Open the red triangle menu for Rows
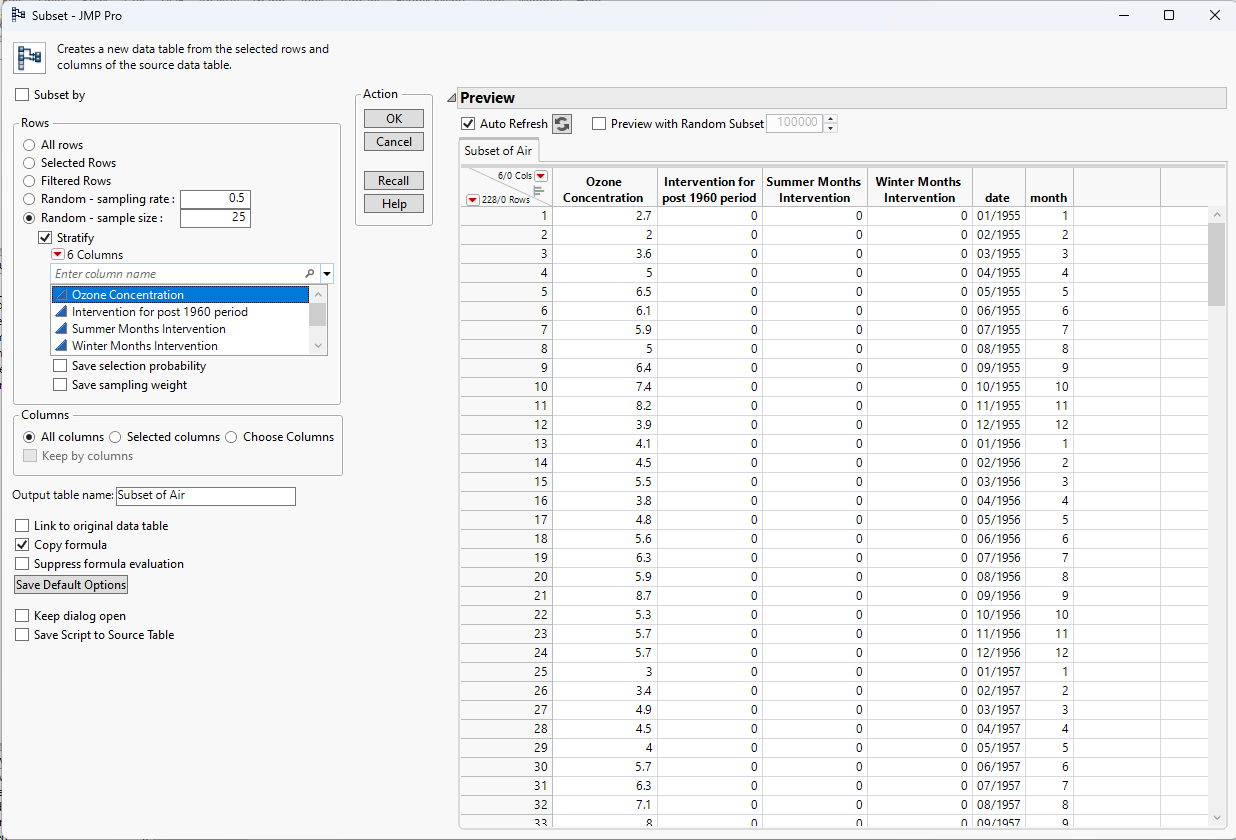The height and width of the screenshot is (840, 1236). pyautogui.click(x=473, y=200)
